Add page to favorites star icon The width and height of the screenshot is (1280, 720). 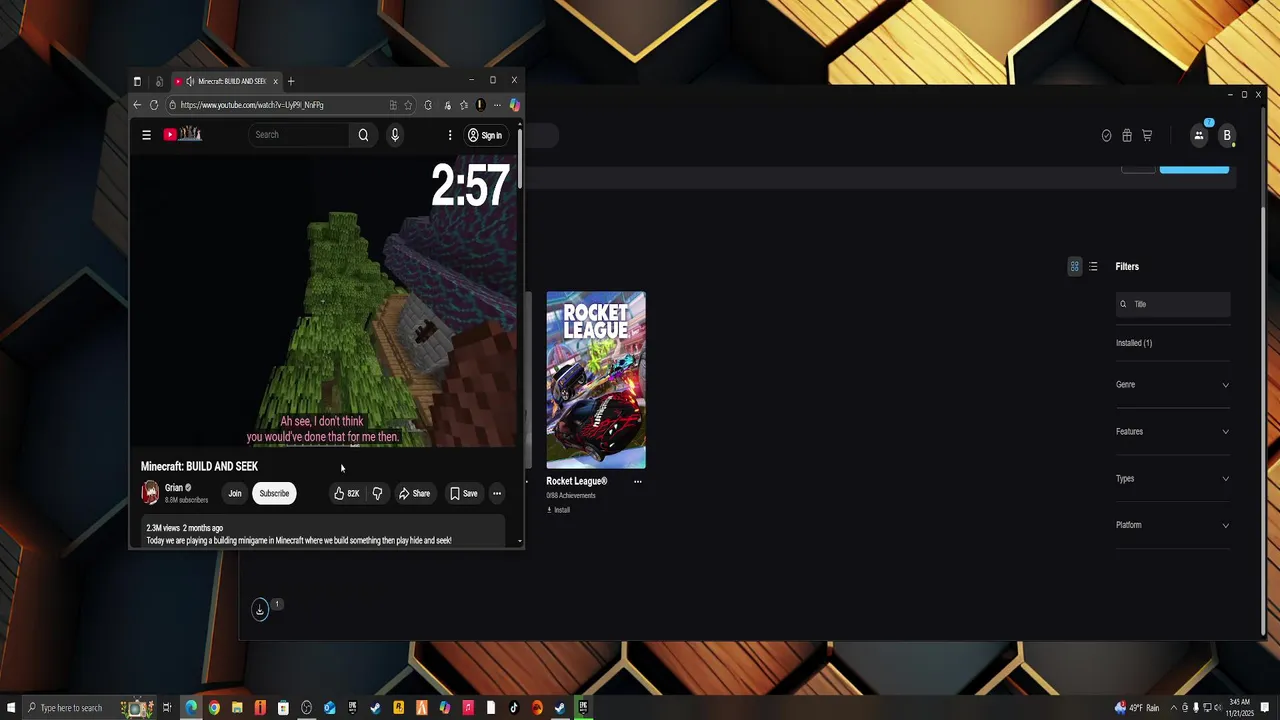tap(408, 105)
